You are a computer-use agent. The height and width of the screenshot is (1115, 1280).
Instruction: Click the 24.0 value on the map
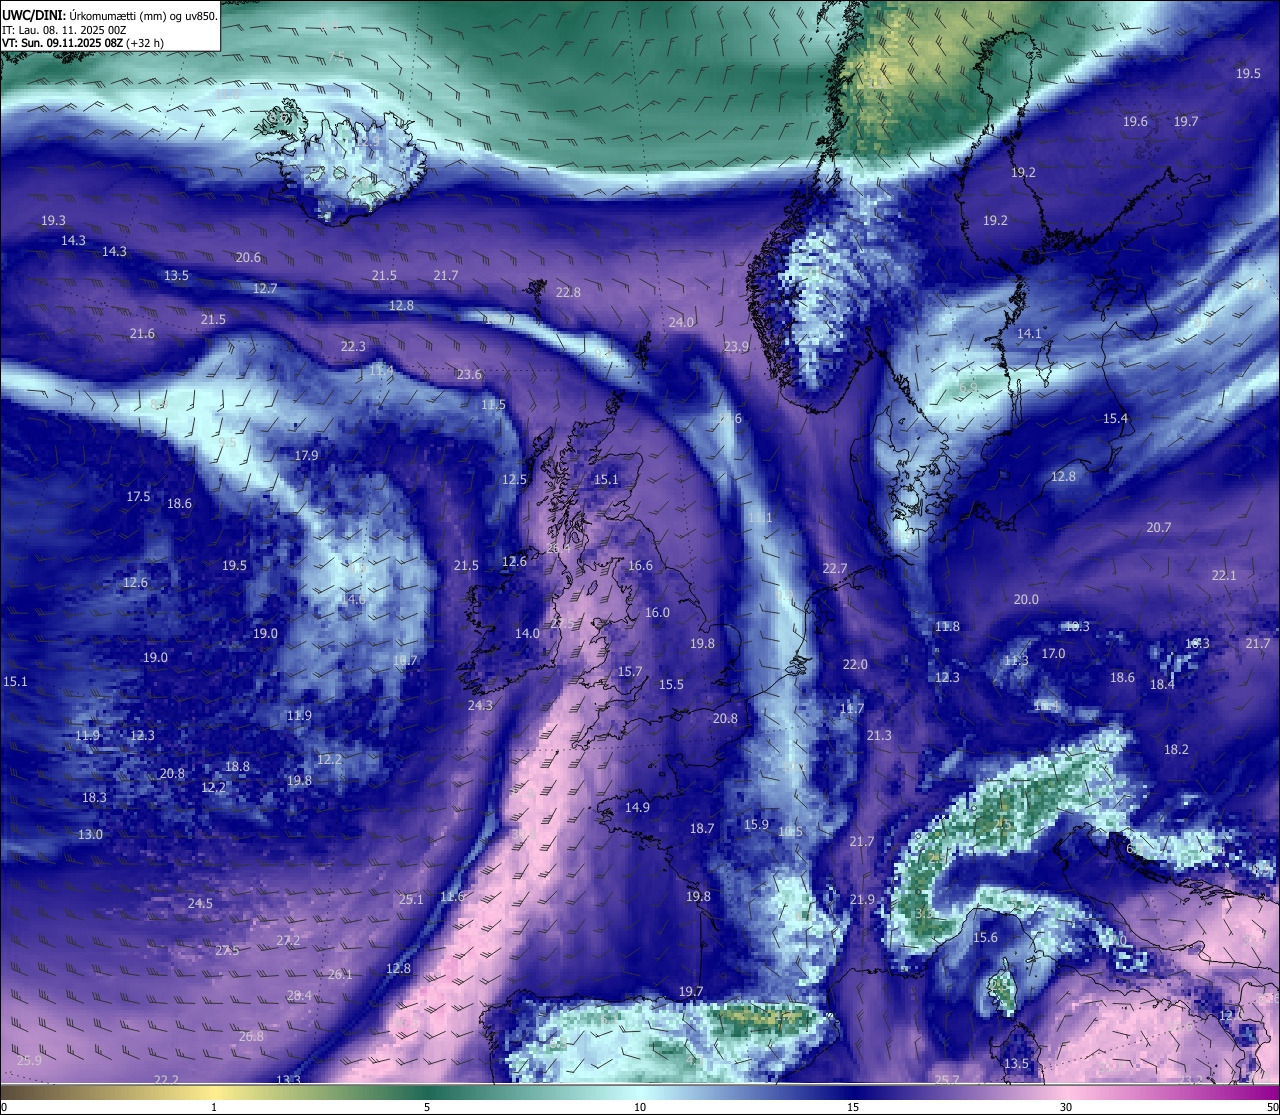click(x=681, y=323)
